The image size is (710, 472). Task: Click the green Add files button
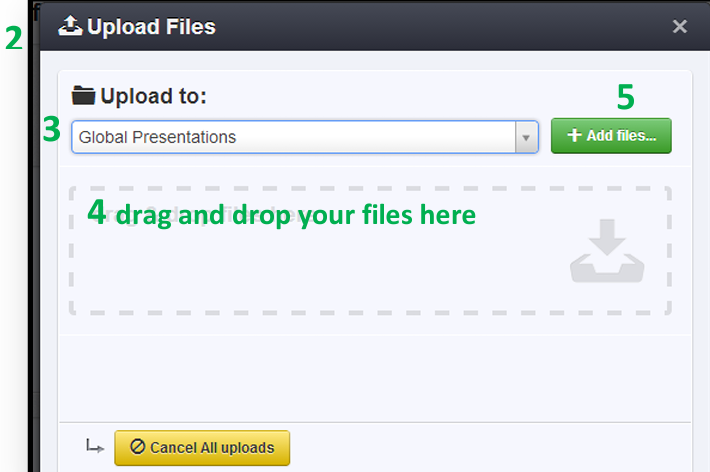pos(611,136)
